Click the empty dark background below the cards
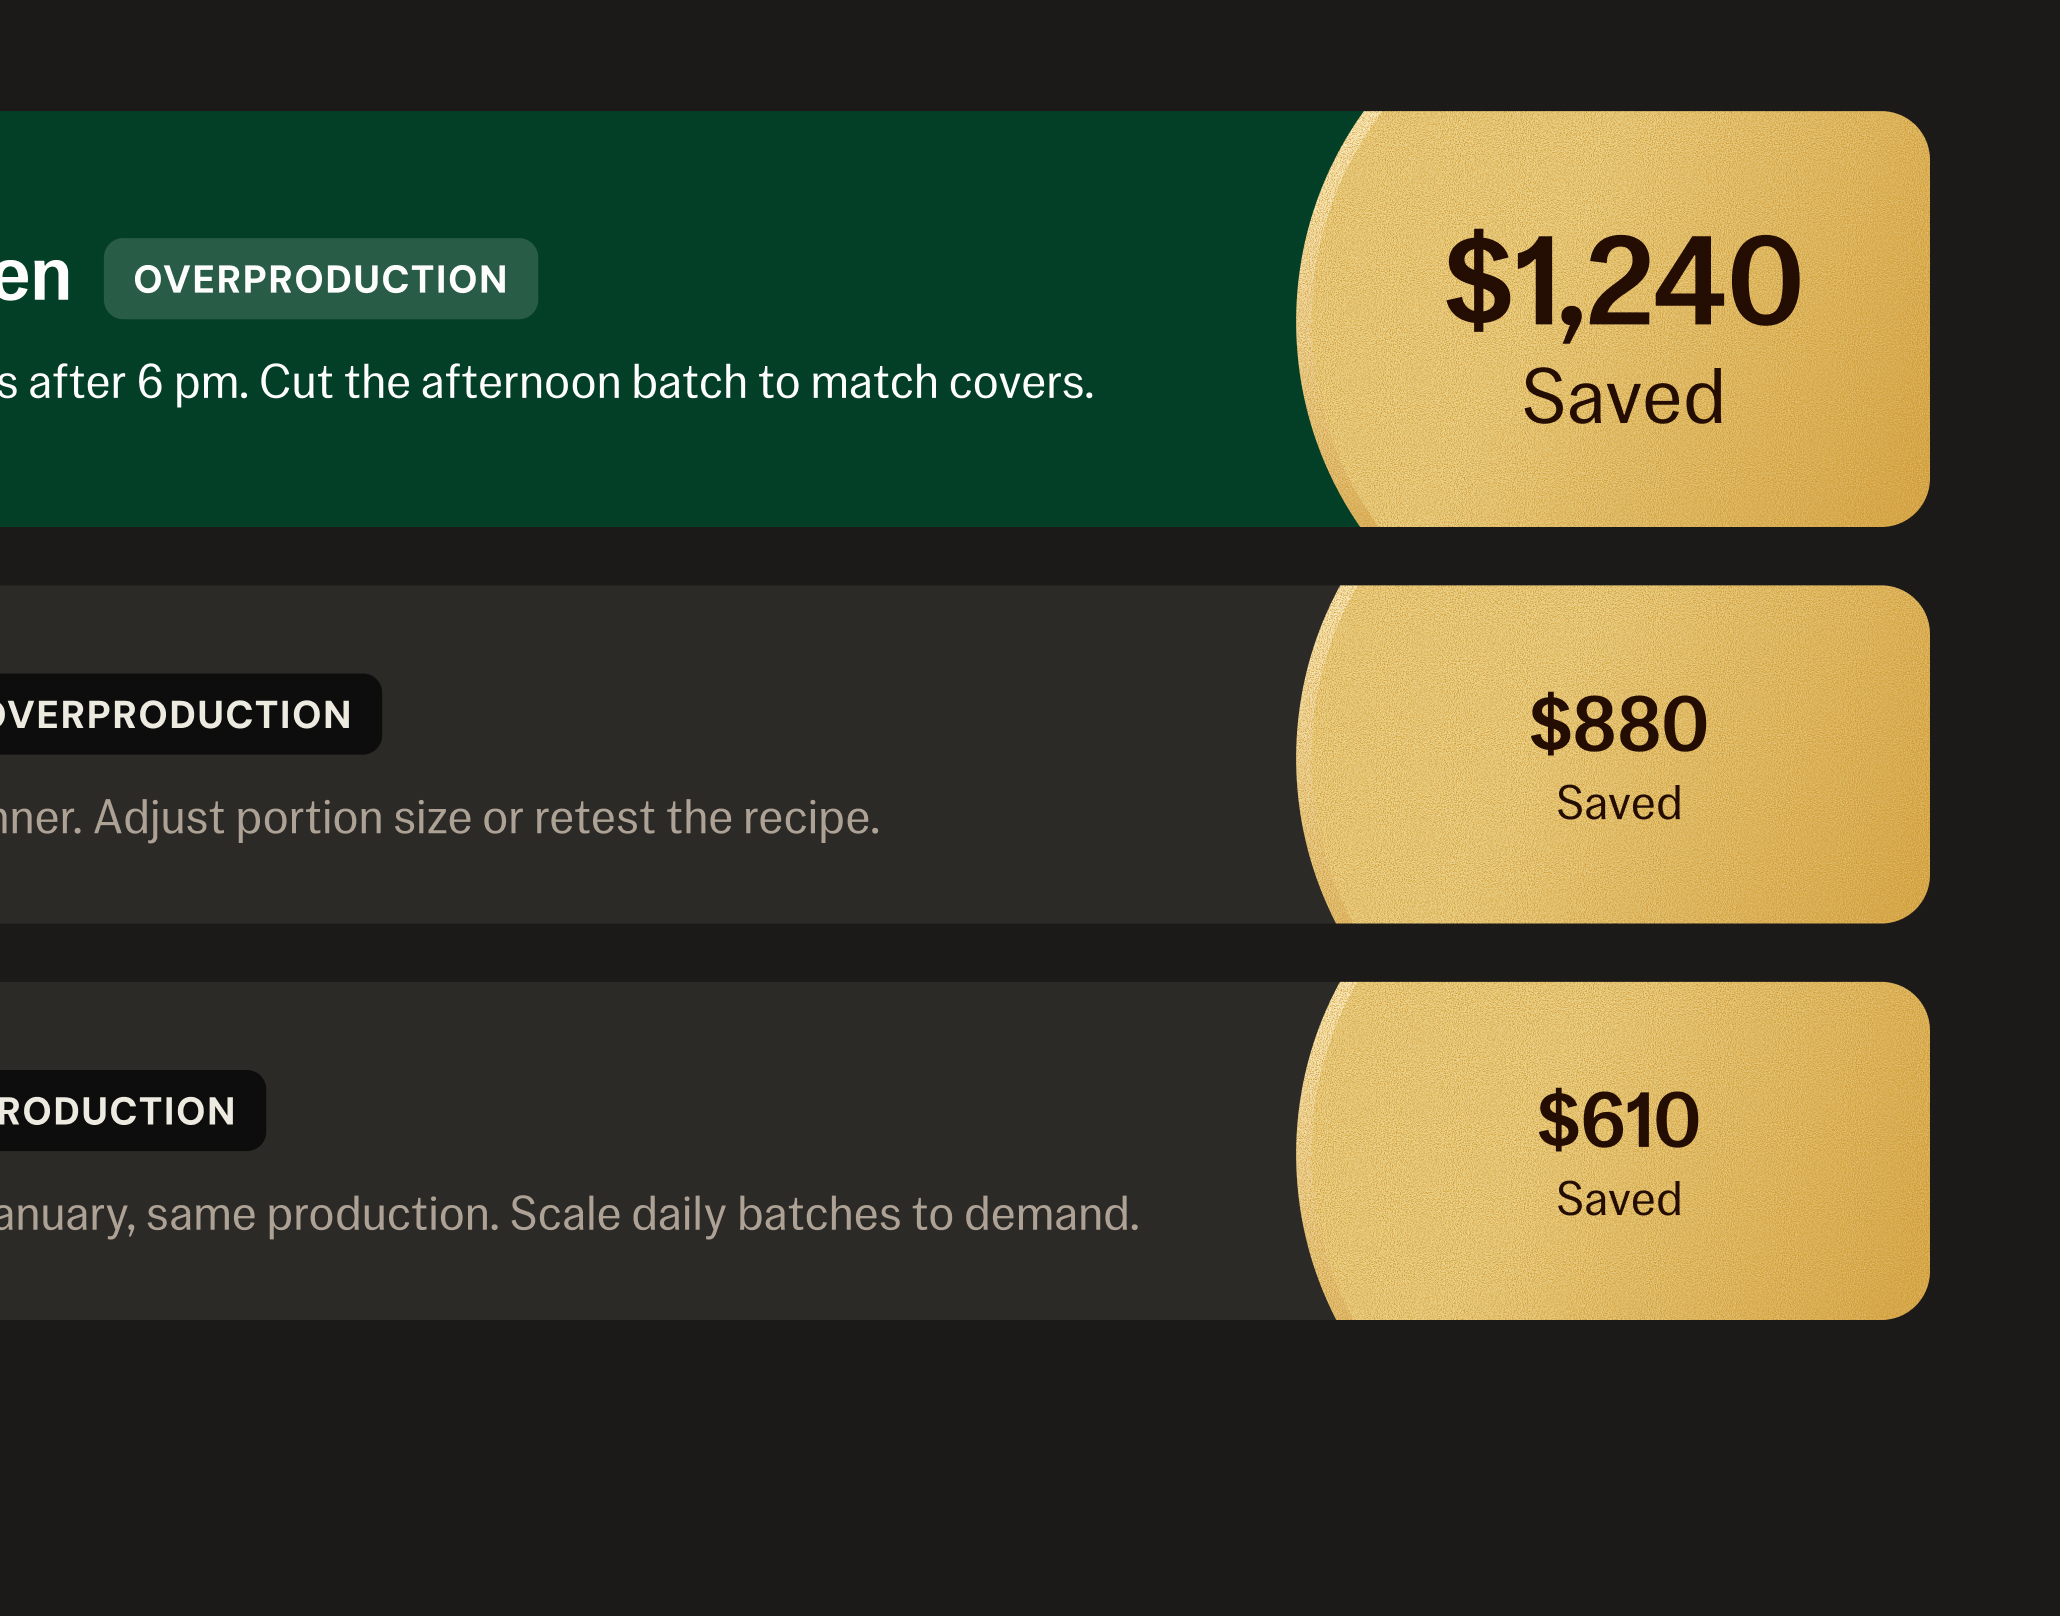 coord(1030,1470)
